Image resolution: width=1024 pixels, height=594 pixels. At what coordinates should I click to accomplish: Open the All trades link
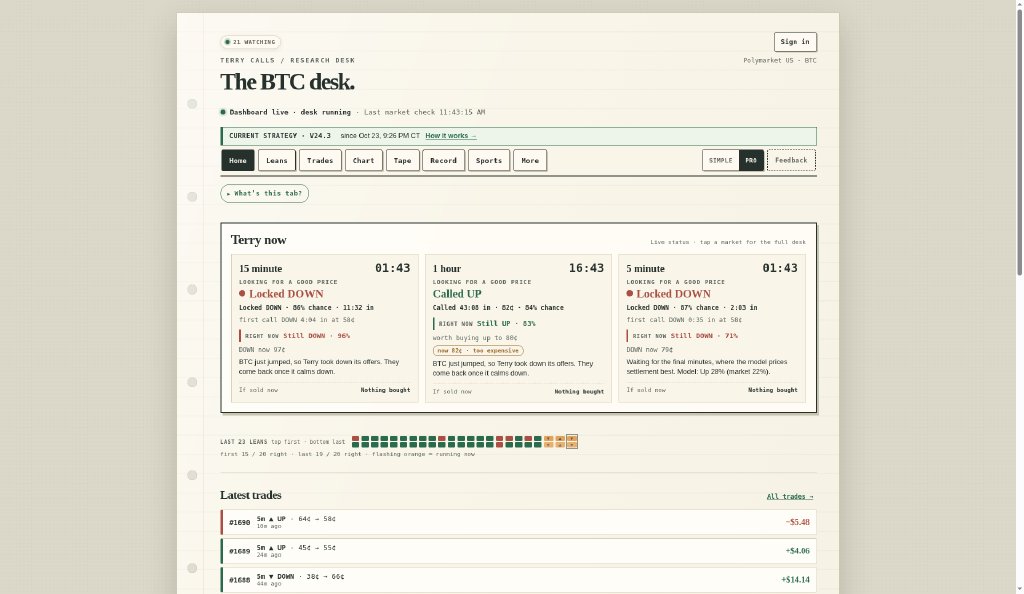click(x=790, y=497)
